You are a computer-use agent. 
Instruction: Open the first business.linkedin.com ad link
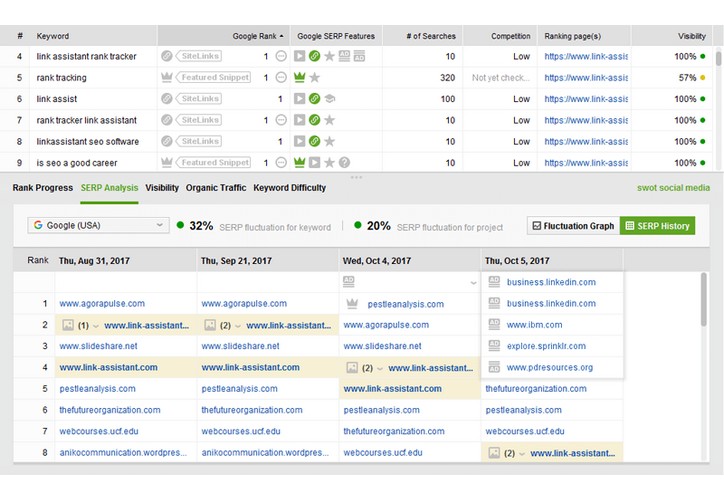point(551,282)
